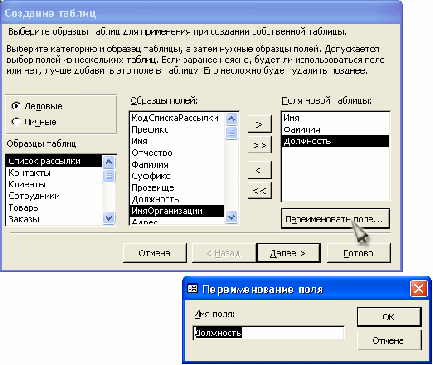Choose Клиенты in sample tables
The image size is (433, 365).
point(54,184)
